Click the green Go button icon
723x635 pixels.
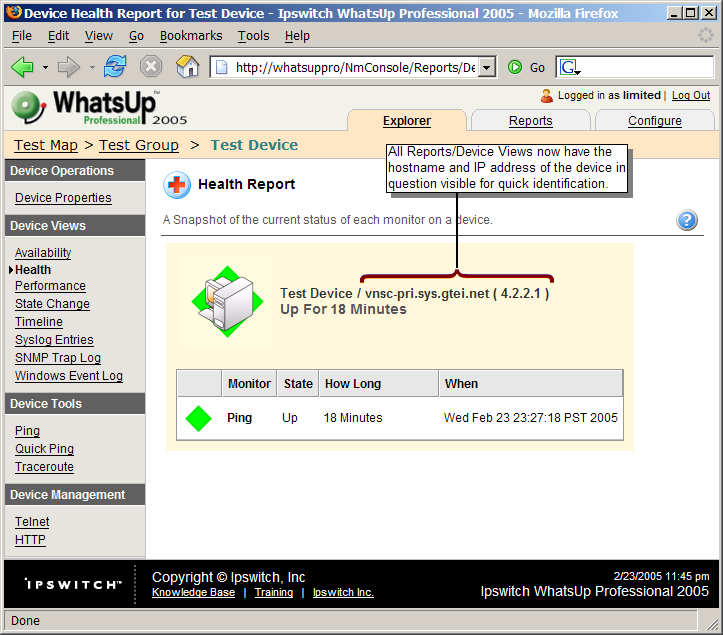click(x=515, y=67)
